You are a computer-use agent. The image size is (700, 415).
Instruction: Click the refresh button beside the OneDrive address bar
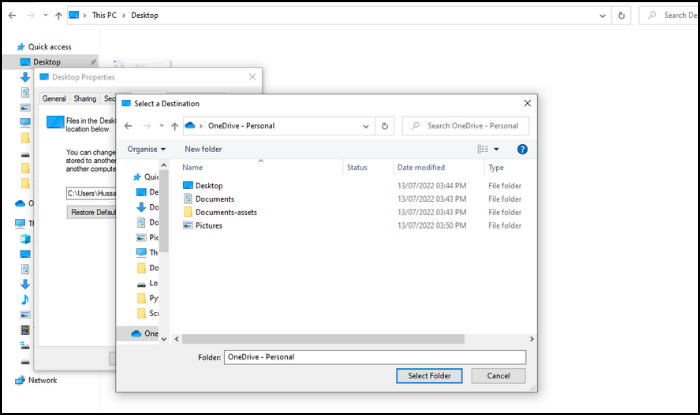[385, 126]
